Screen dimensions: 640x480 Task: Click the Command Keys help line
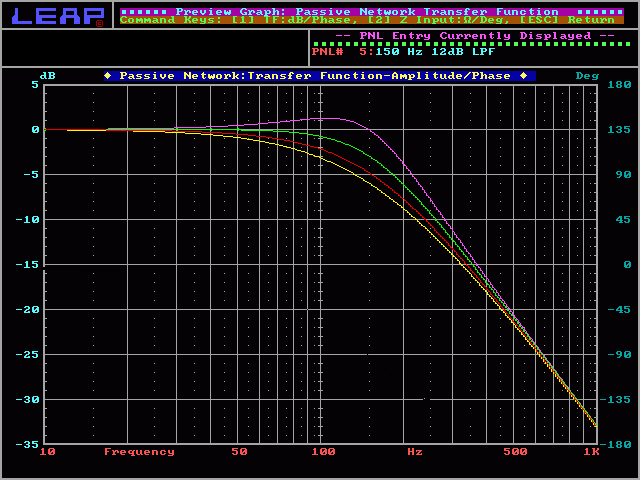tap(367, 20)
